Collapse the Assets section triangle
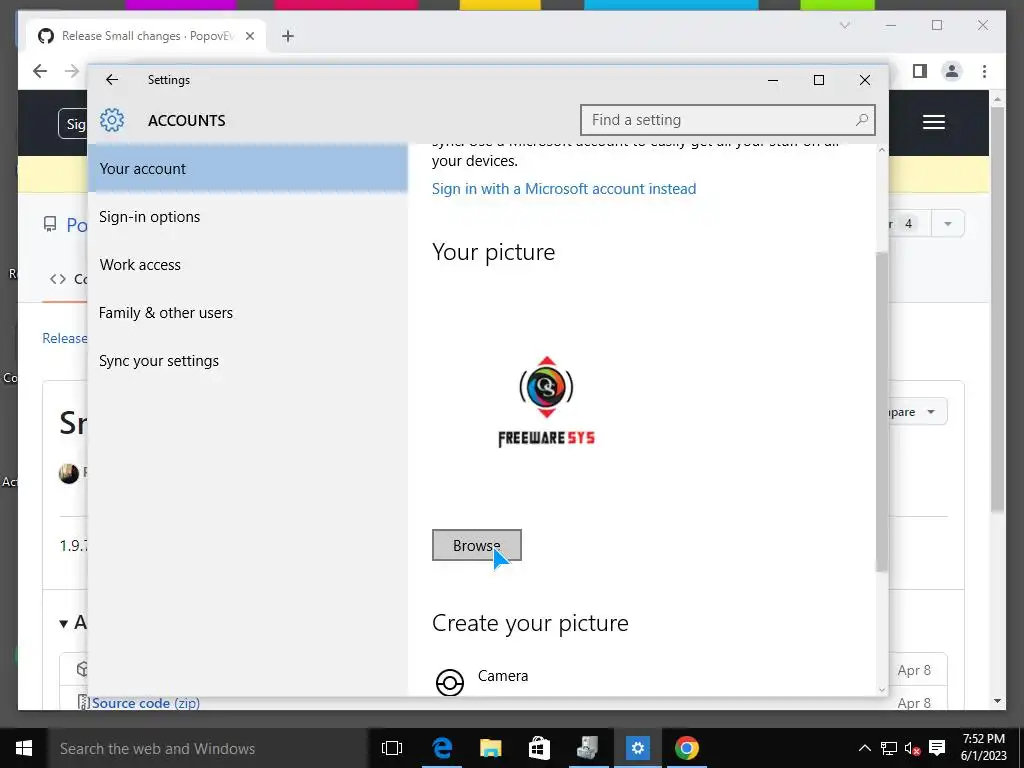 tap(63, 624)
